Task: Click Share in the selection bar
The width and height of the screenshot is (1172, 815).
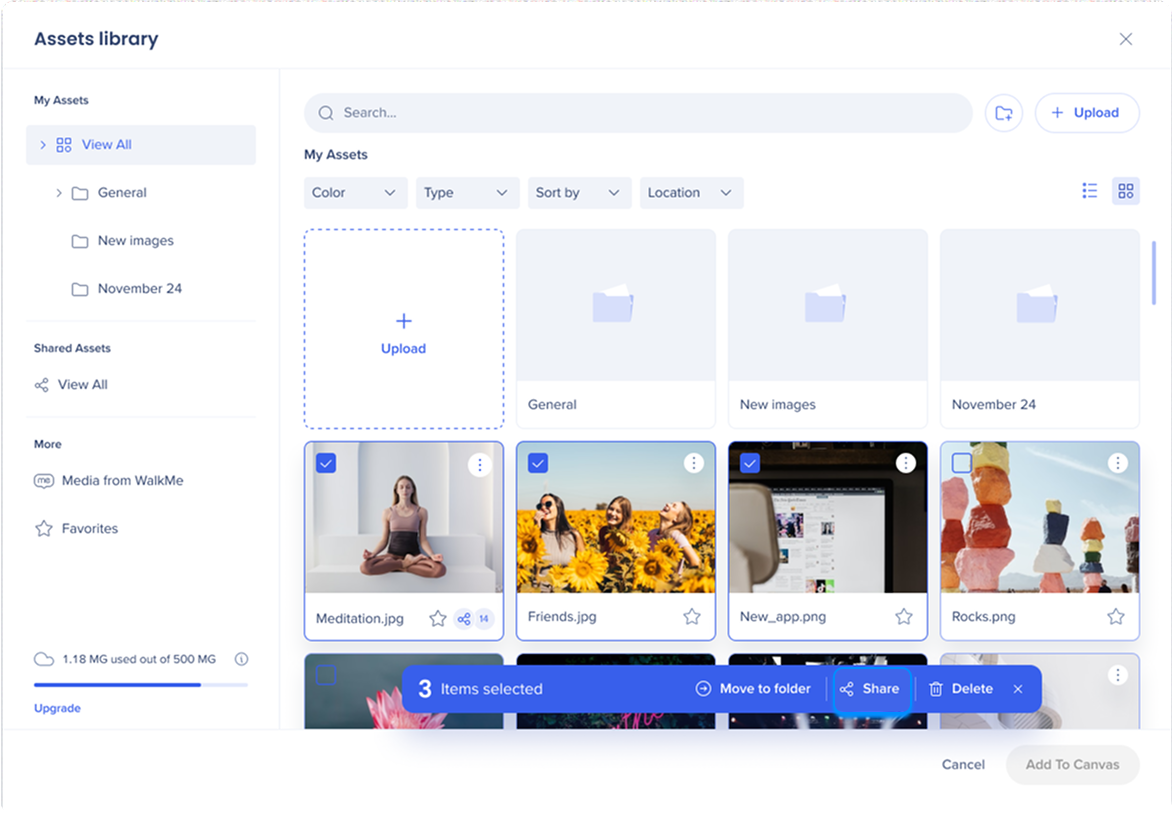Action: [x=870, y=689]
